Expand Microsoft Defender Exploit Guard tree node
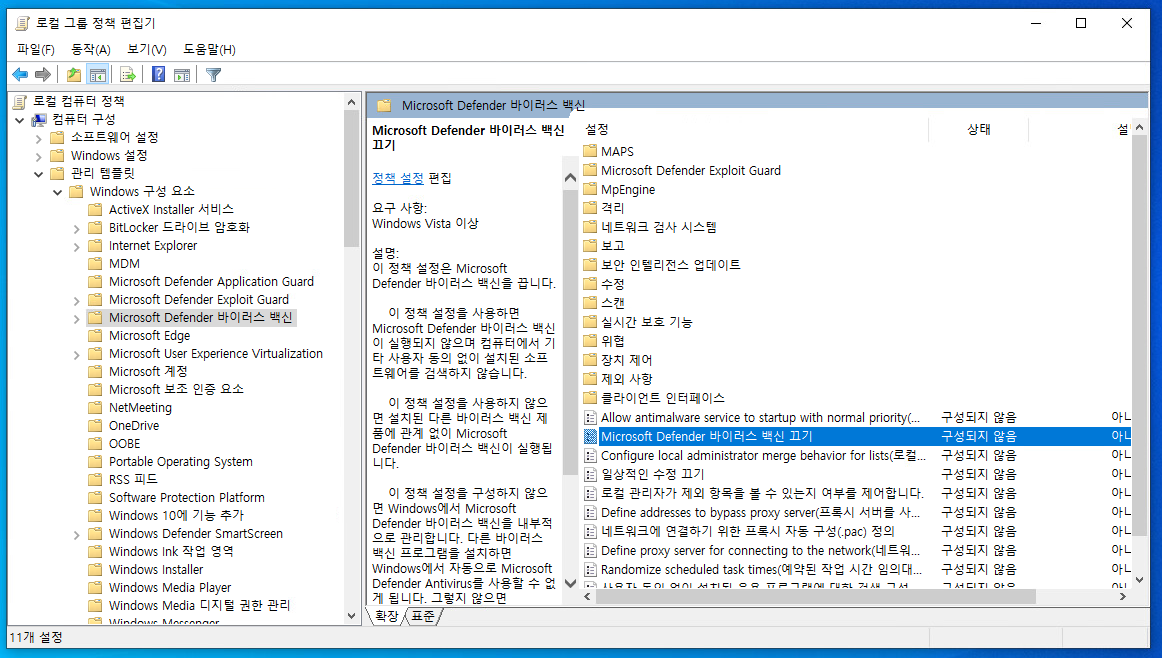This screenshot has width=1162, height=658. [76, 300]
